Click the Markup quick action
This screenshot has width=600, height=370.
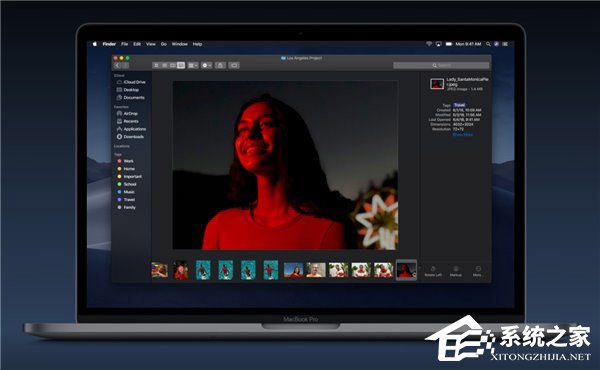[x=456, y=271]
